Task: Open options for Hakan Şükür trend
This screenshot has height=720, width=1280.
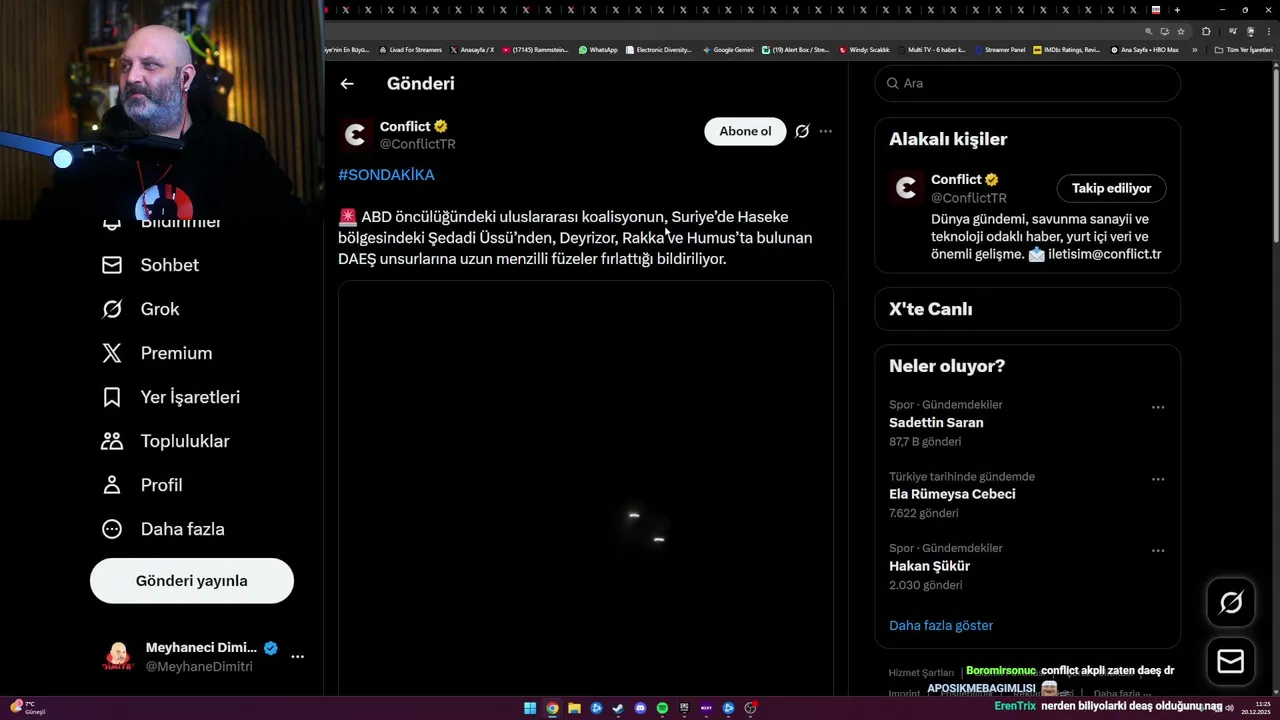Action: (1158, 550)
